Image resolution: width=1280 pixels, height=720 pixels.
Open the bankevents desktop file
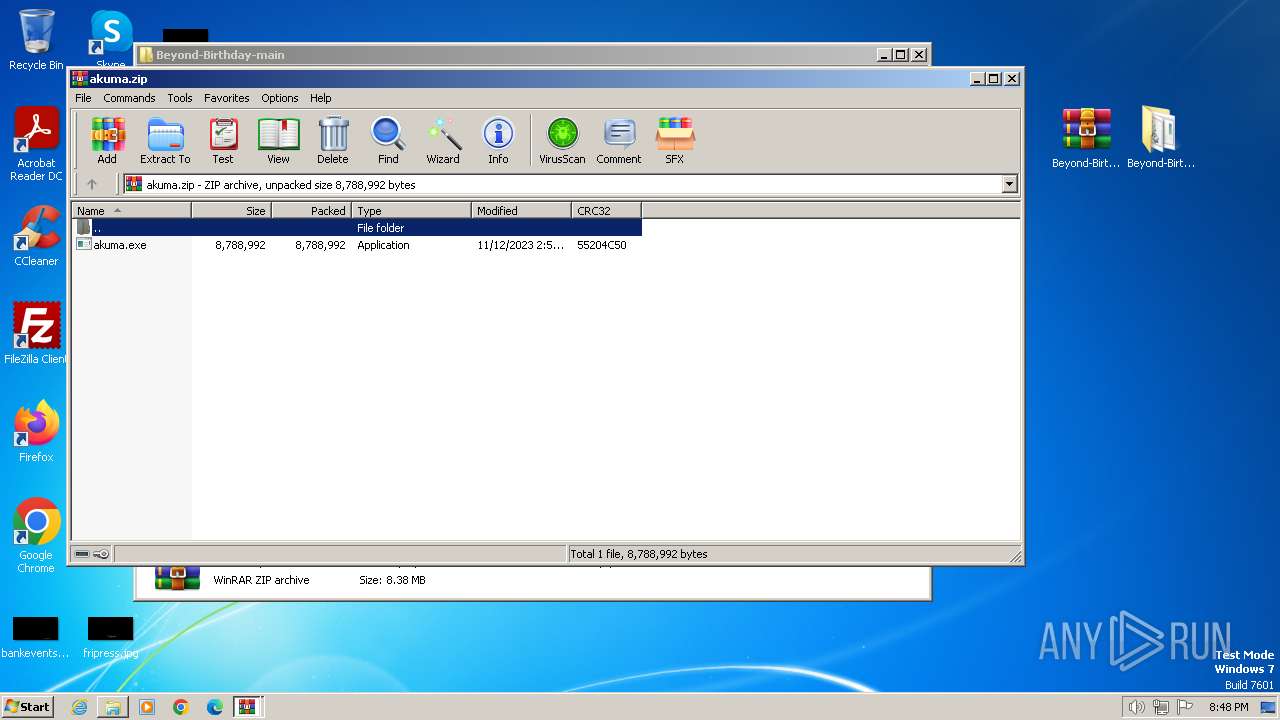(x=35, y=638)
